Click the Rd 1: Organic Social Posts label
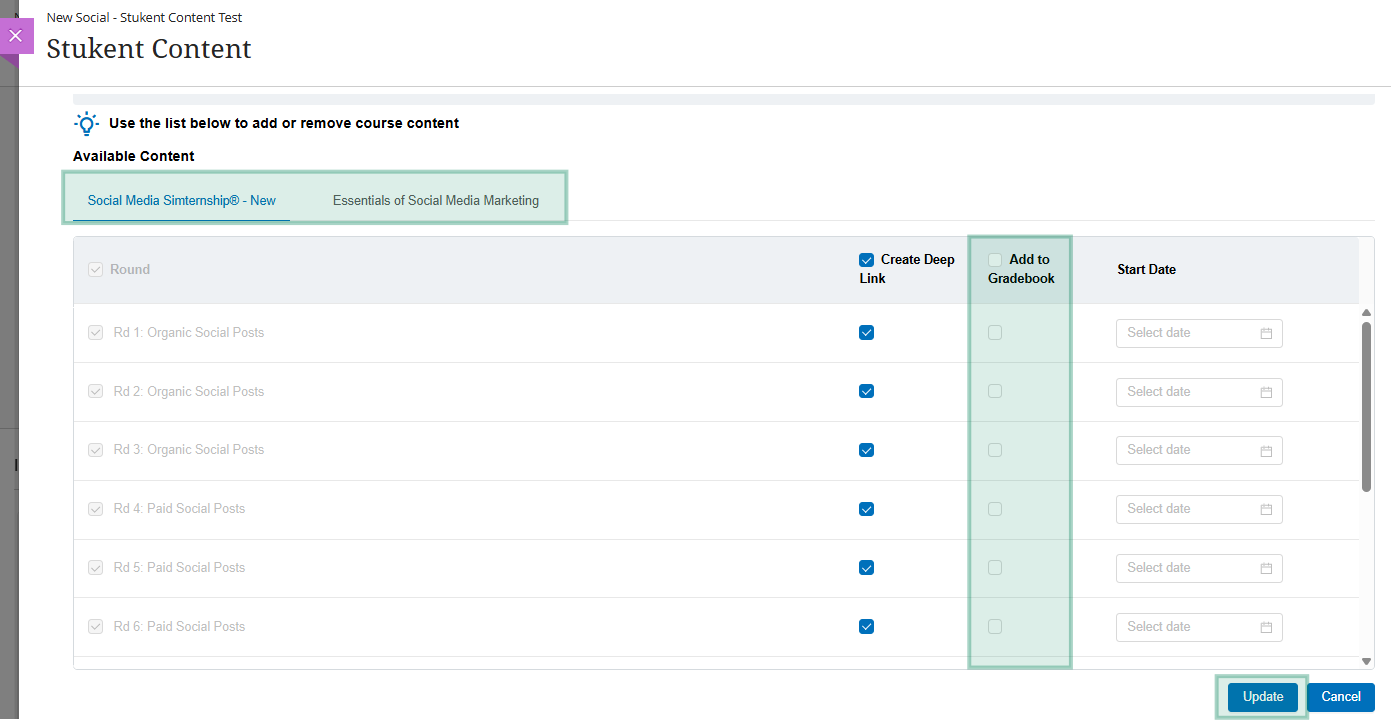This screenshot has width=1391, height=721. click(x=189, y=333)
